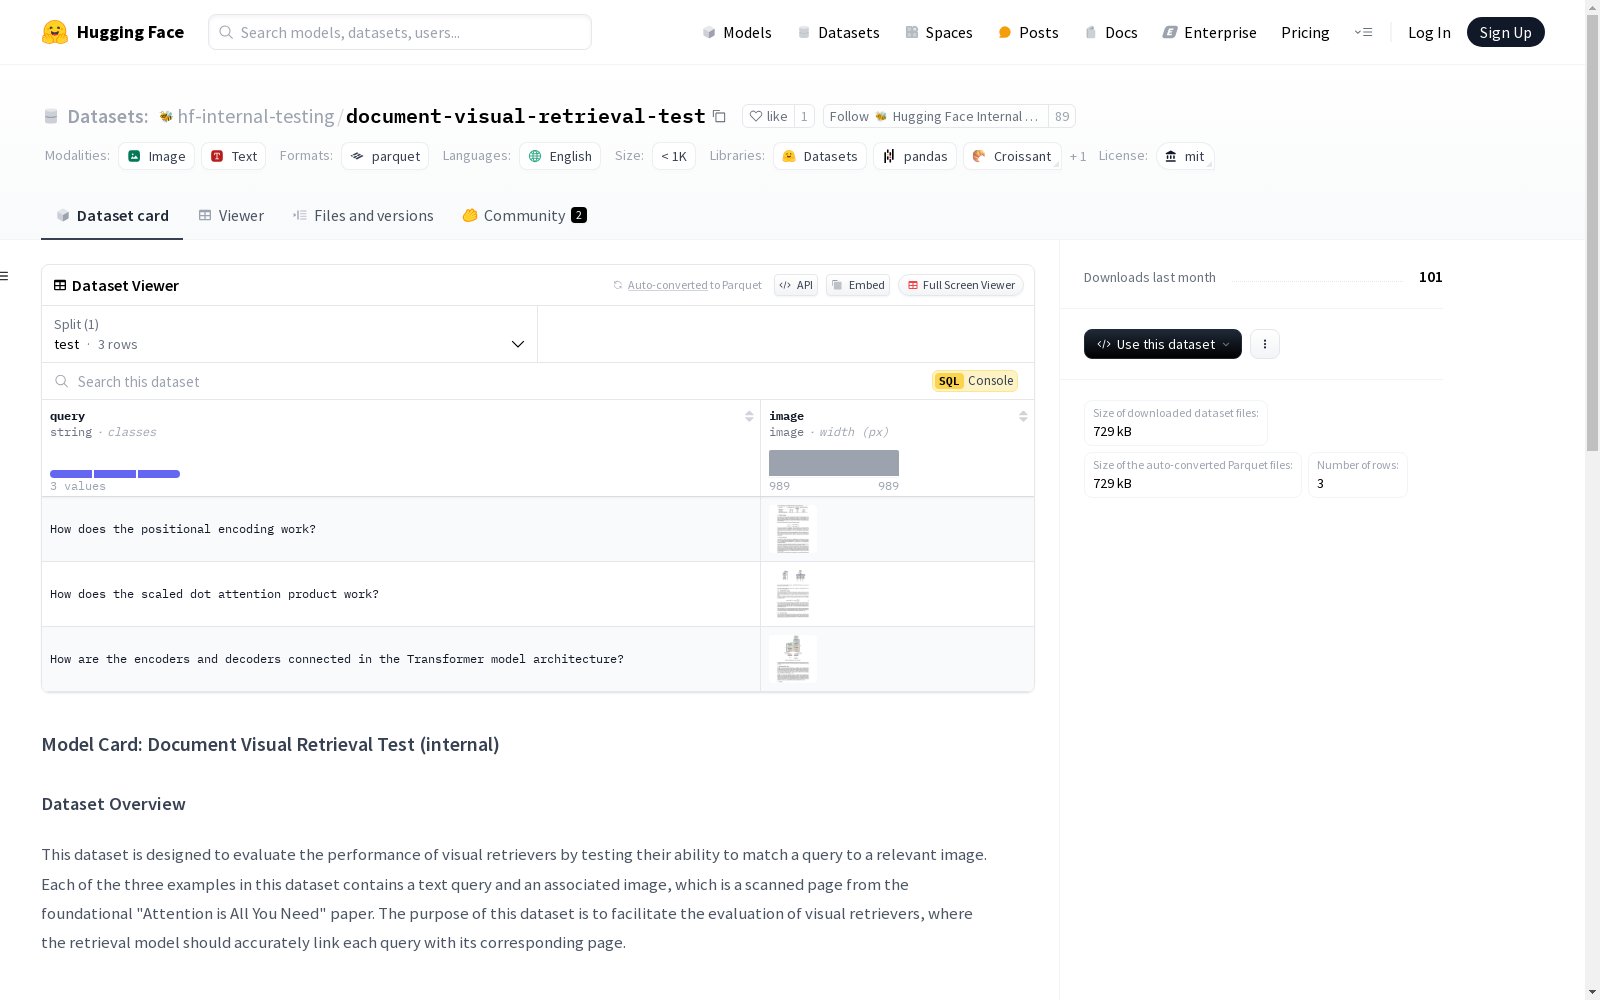Open the Dataset card tab
The image size is (1600, 1000).
(112, 216)
